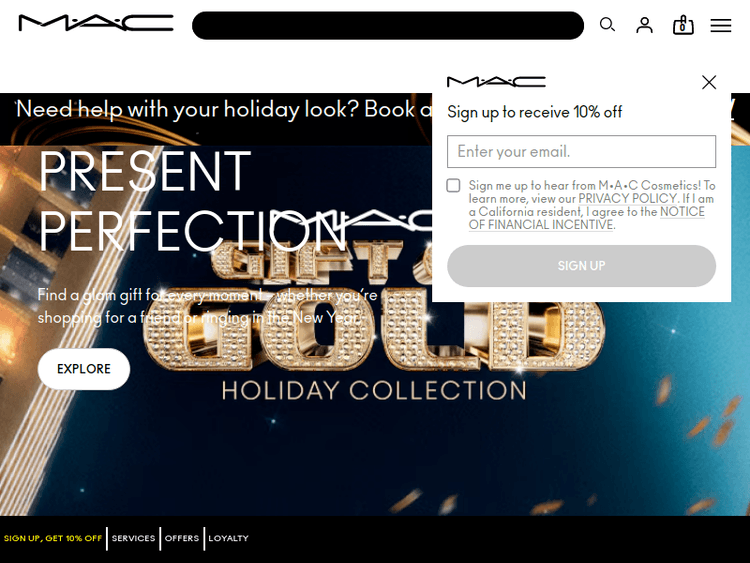Click the black search bar
The height and width of the screenshot is (563, 750).
[388, 25]
